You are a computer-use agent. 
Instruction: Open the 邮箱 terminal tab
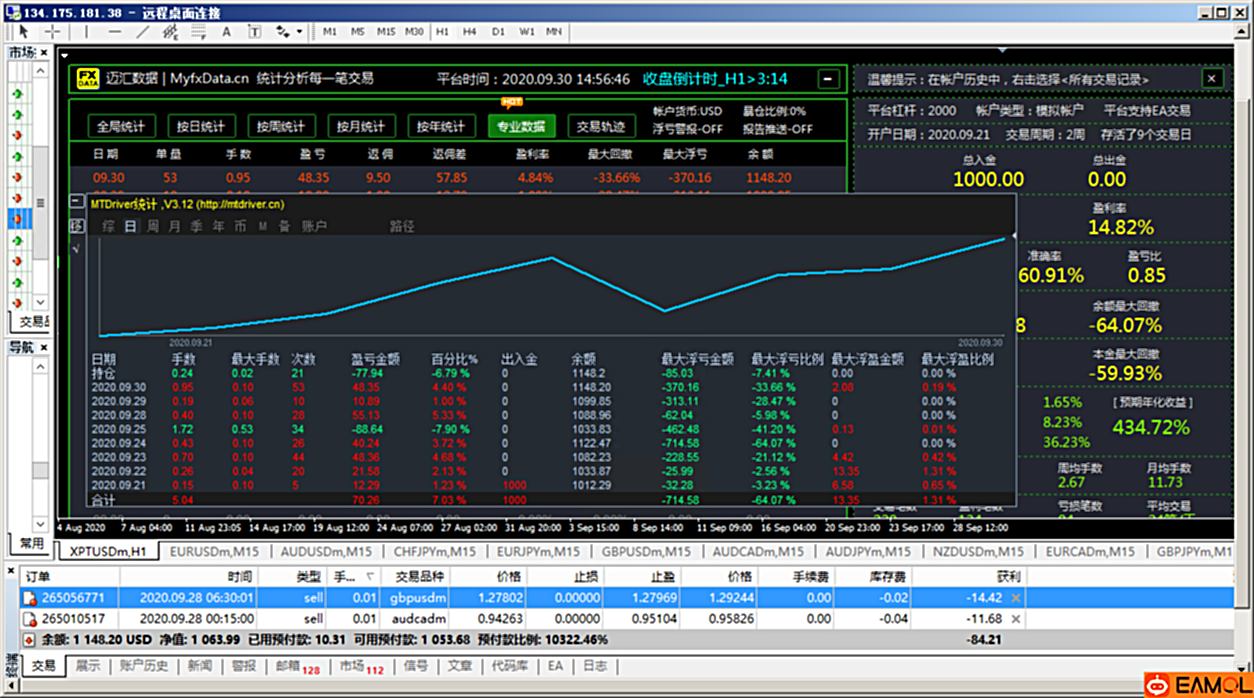(298, 666)
